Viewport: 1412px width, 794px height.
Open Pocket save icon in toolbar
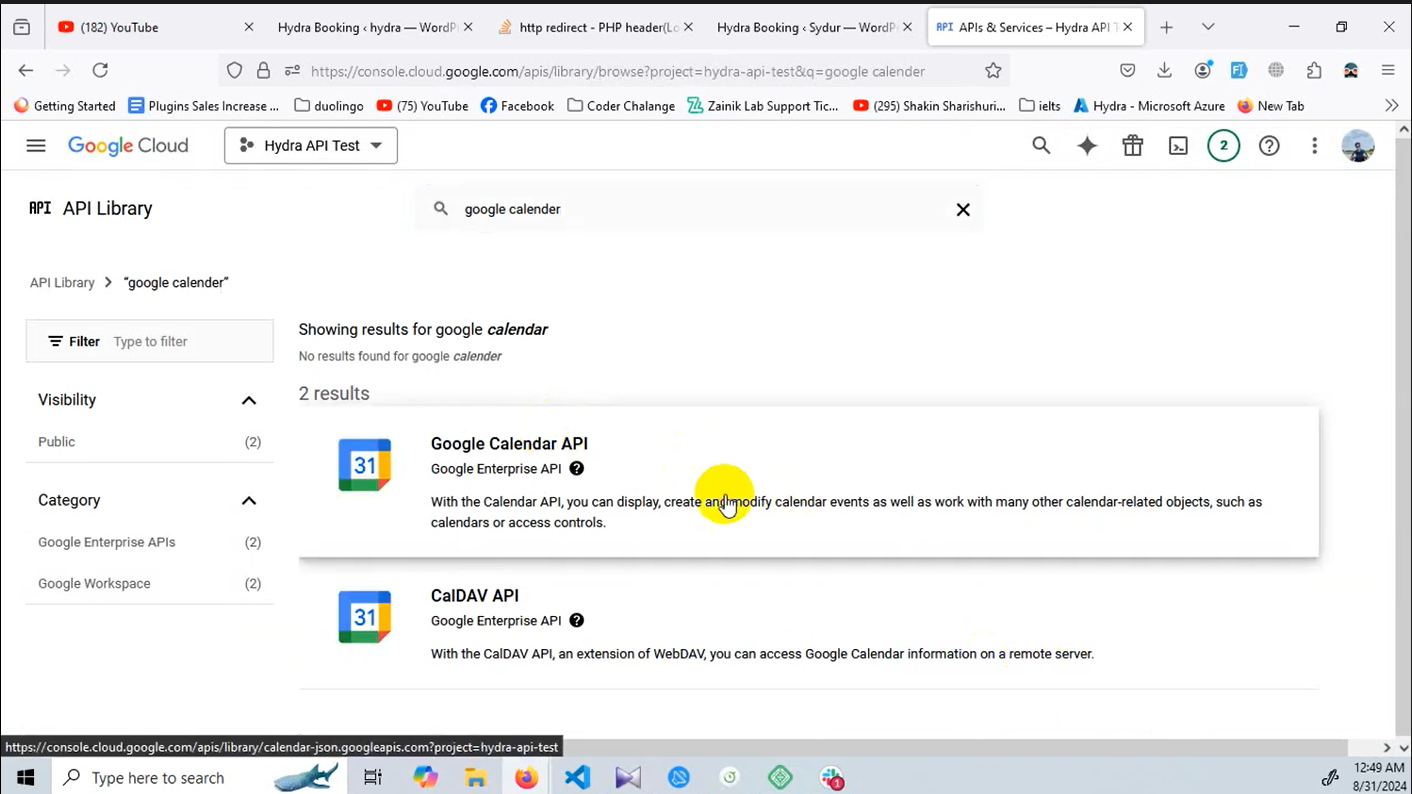1127,70
